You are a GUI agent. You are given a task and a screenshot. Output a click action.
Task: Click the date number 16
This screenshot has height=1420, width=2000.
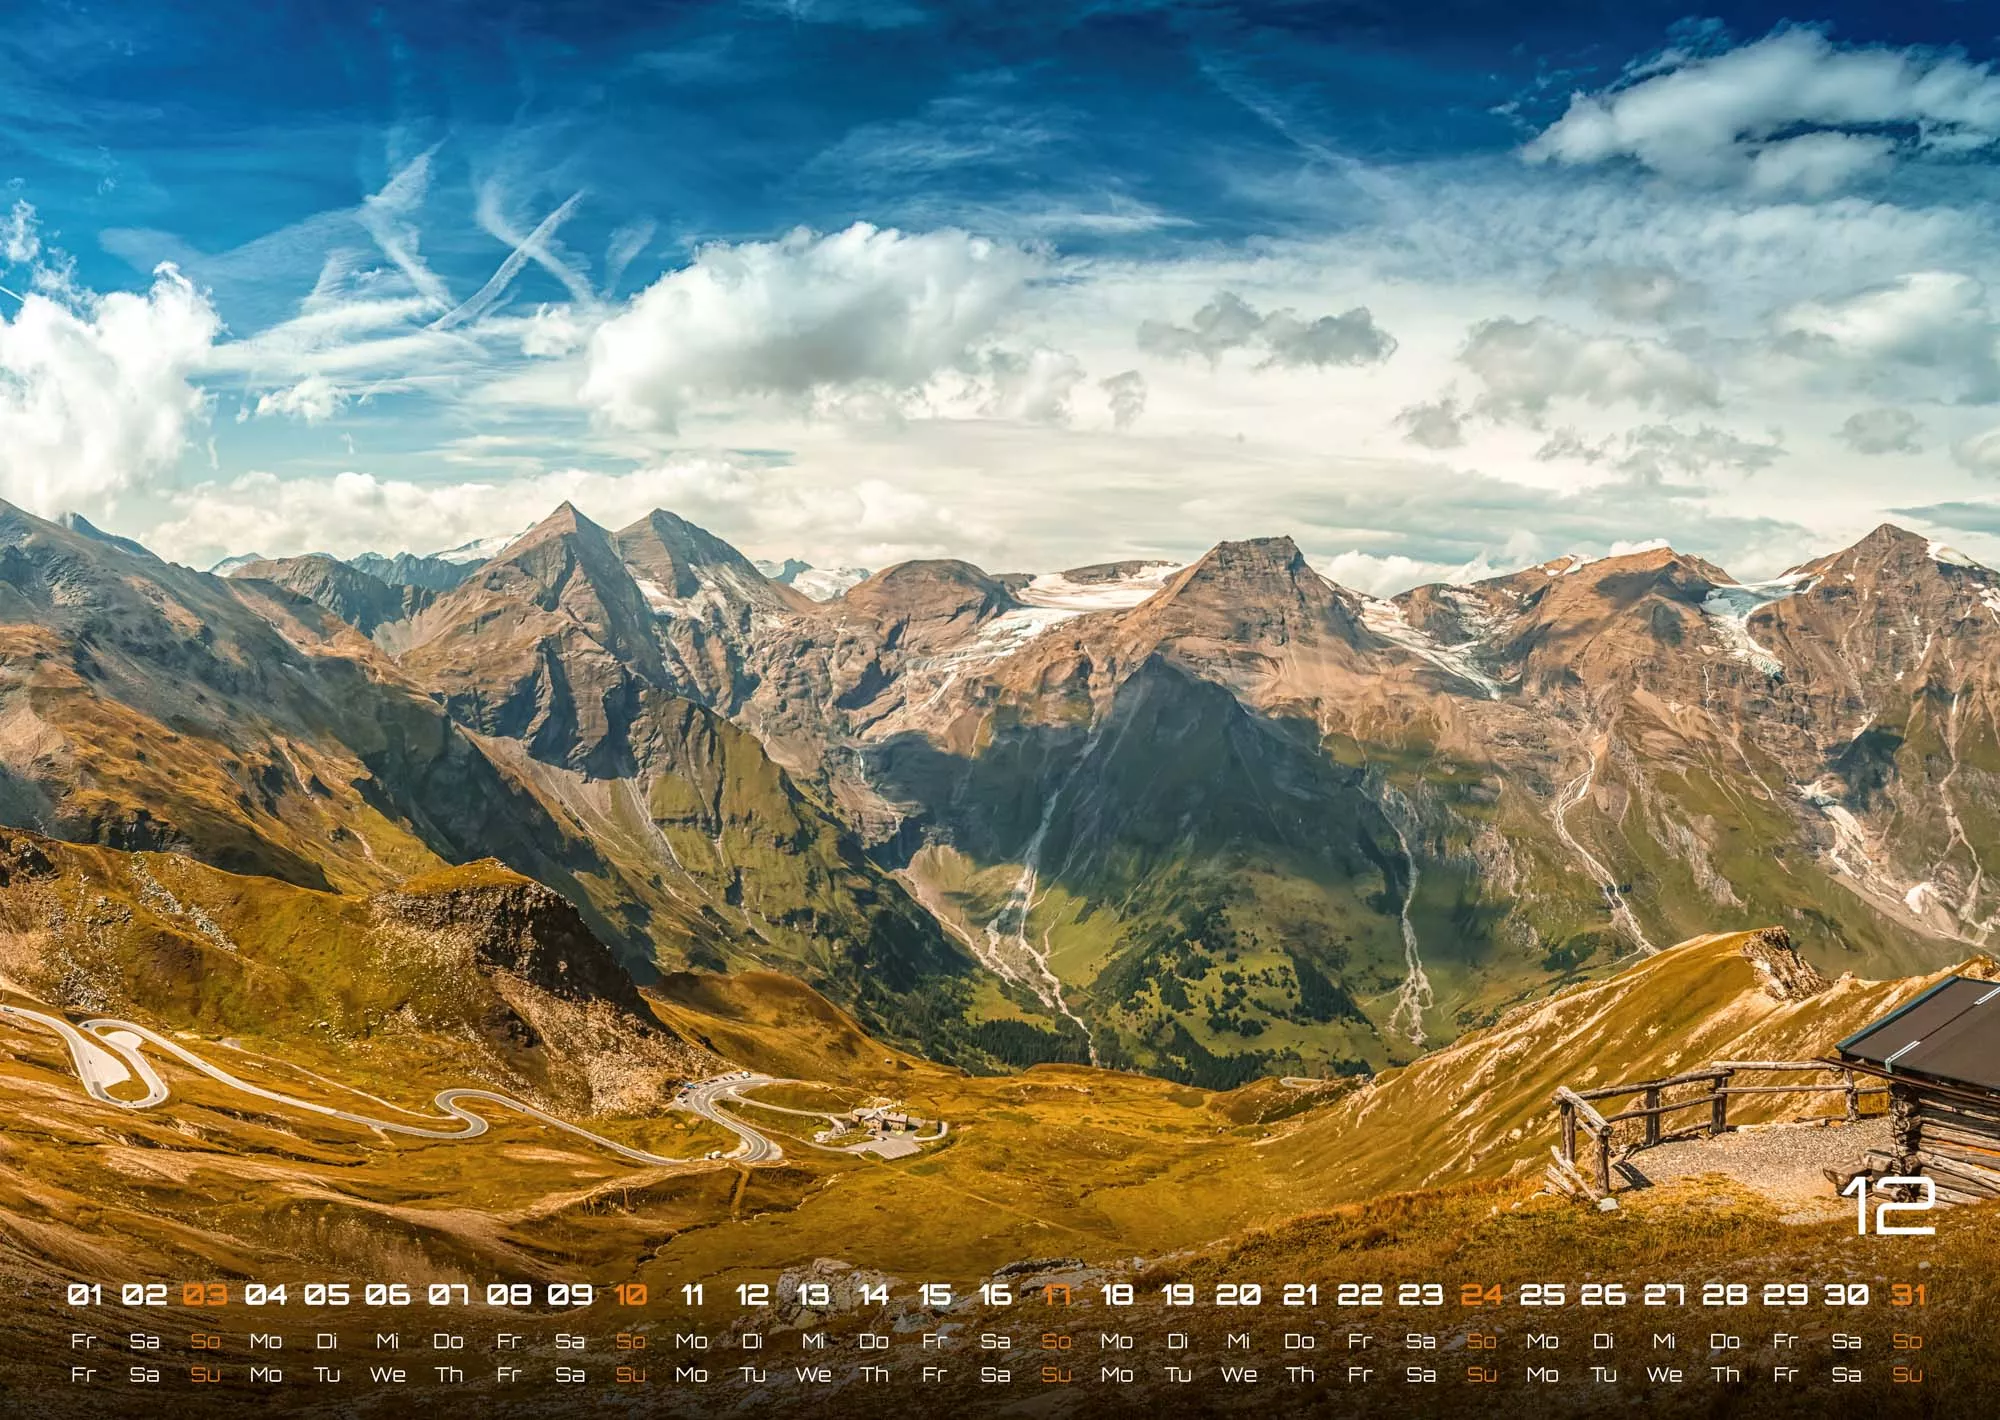tap(995, 1295)
